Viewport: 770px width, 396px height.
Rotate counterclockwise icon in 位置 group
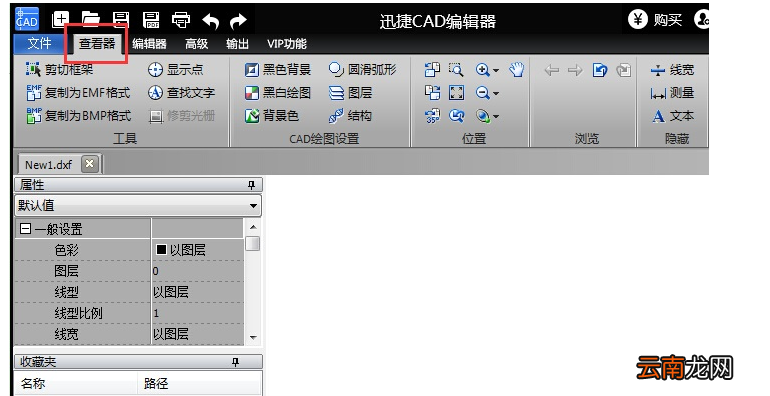click(x=432, y=70)
